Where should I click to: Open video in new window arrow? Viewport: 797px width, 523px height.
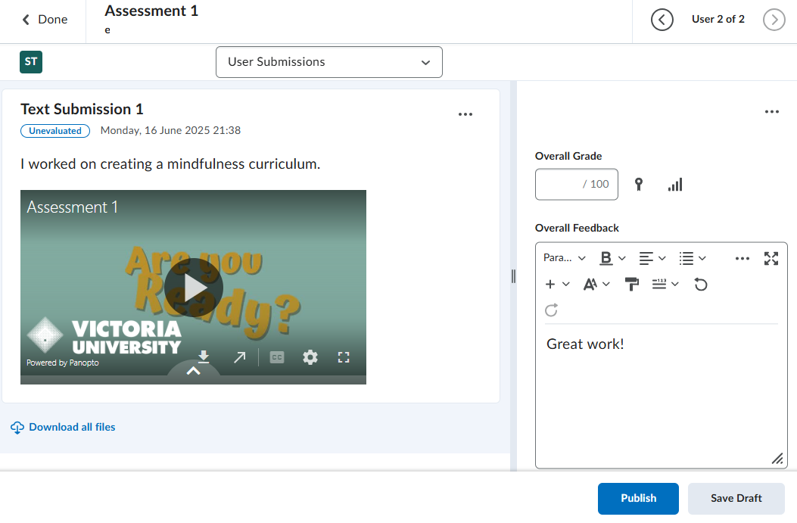click(239, 357)
